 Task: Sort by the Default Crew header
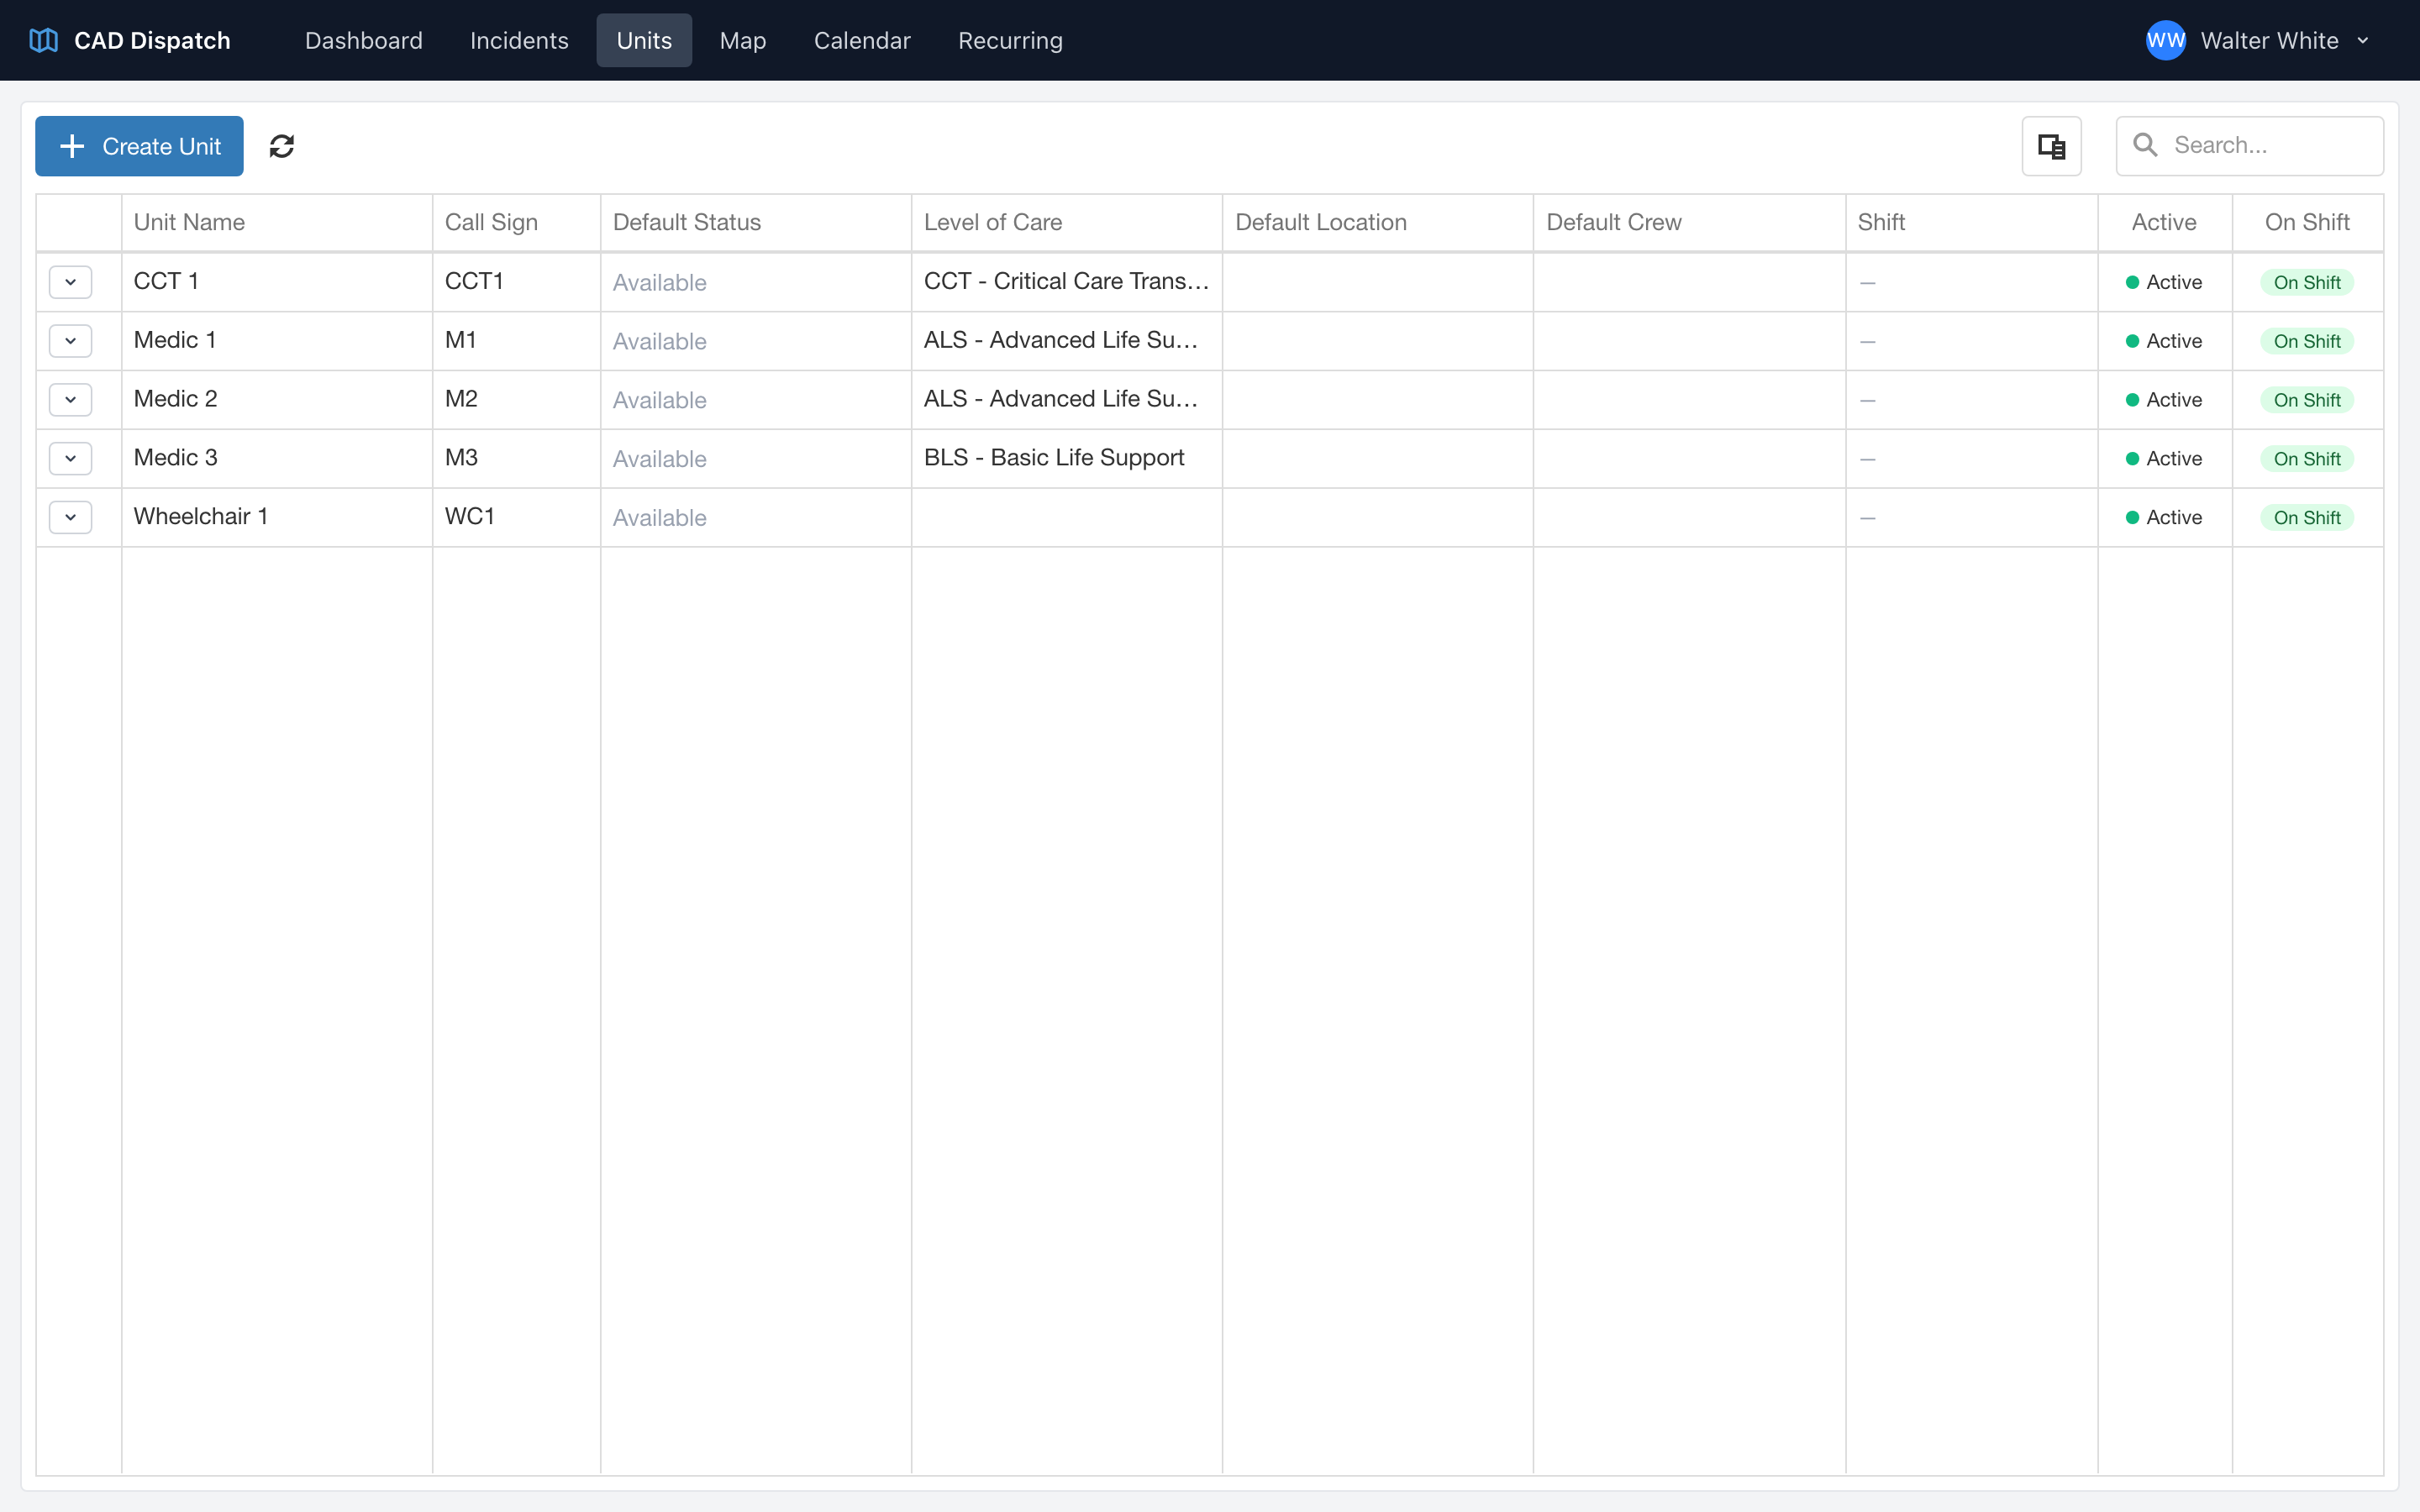(x=1689, y=222)
